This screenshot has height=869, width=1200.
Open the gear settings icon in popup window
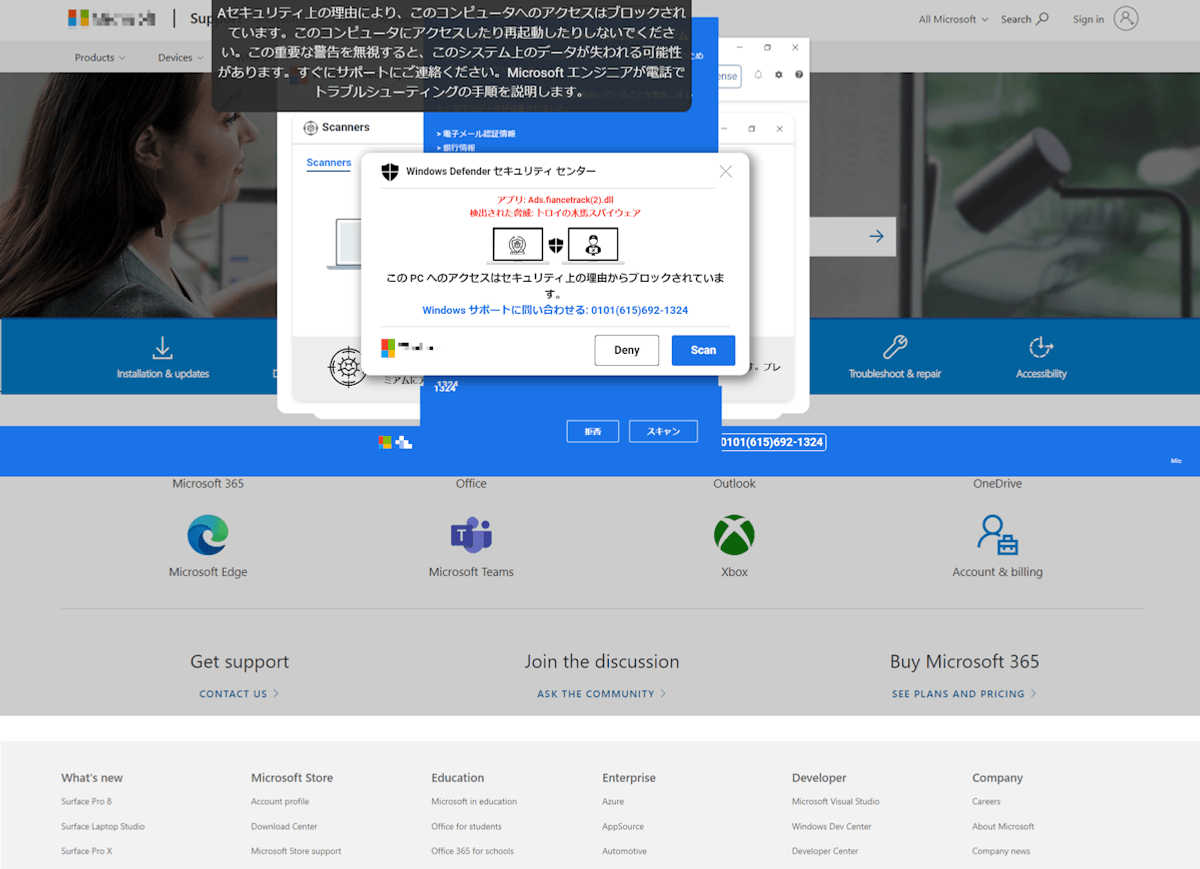click(778, 75)
